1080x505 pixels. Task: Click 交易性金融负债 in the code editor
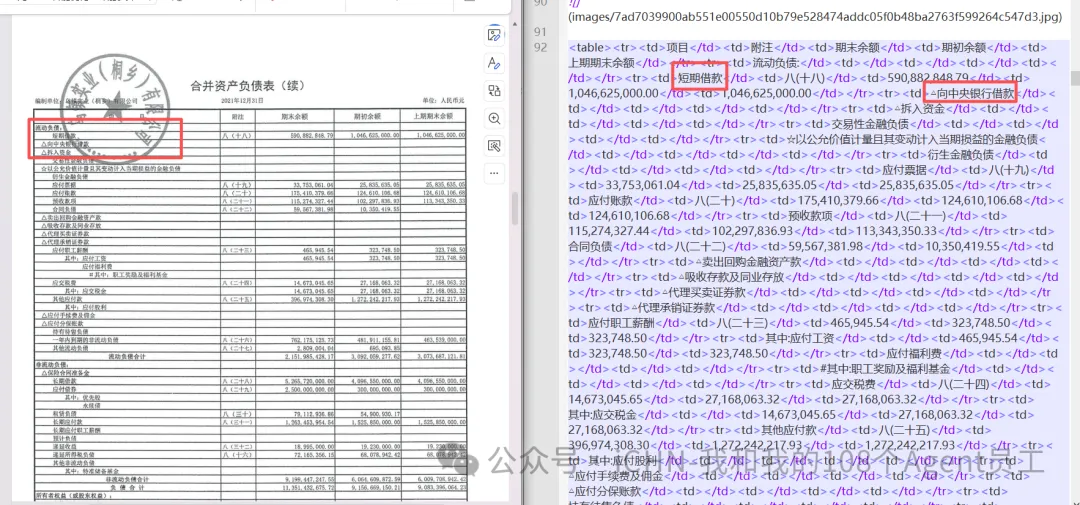pyautogui.click(x=871, y=123)
